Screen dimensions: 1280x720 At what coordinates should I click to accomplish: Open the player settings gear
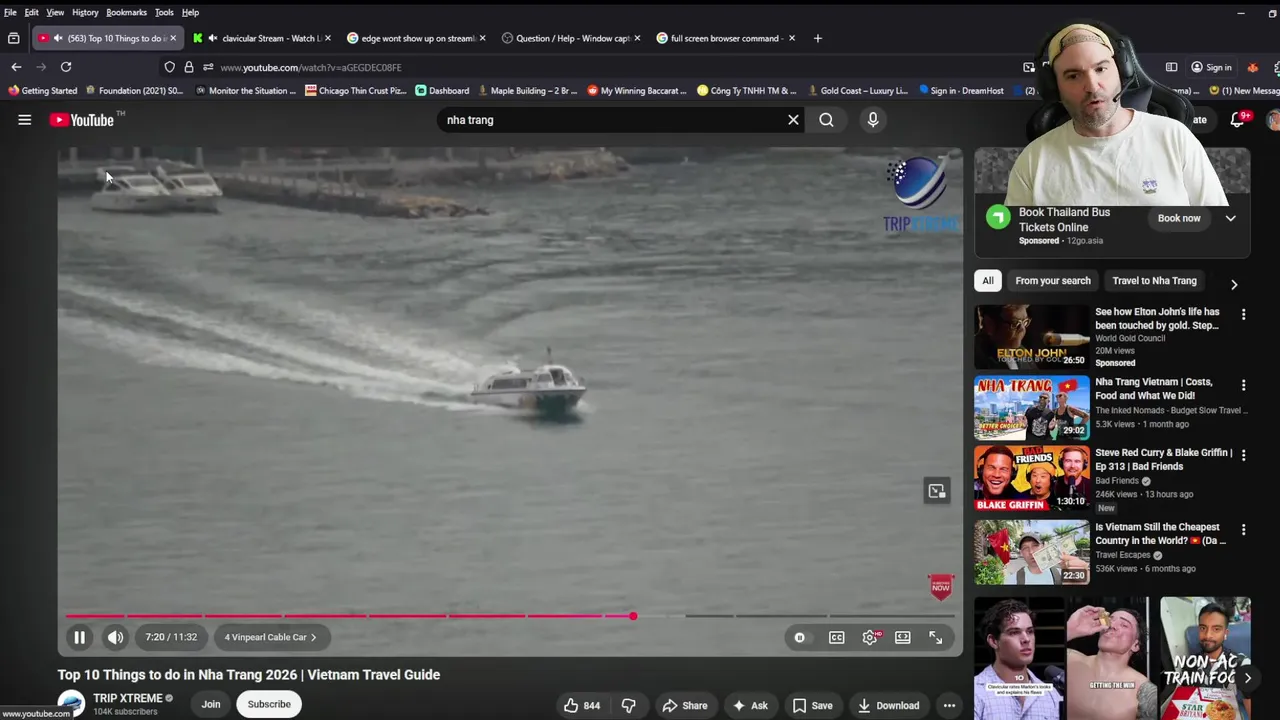coord(870,637)
